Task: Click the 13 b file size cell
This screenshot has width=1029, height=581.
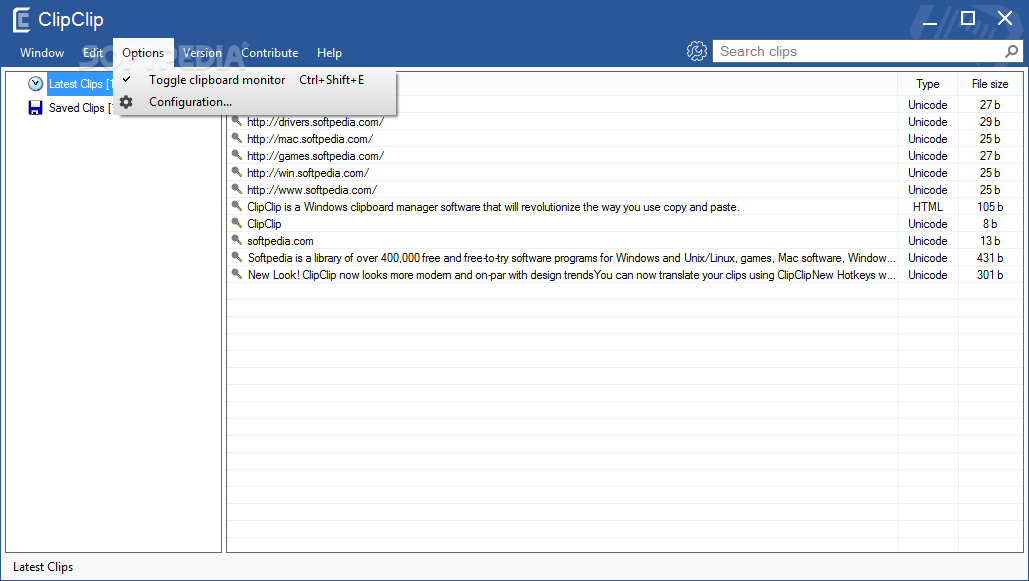Action: coord(990,241)
